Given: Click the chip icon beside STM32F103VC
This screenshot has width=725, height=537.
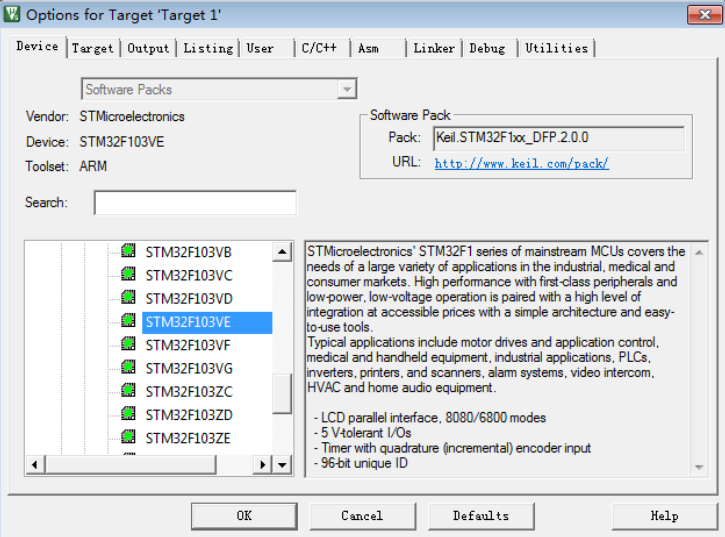Looking at the screenshot, I should 128,274.
